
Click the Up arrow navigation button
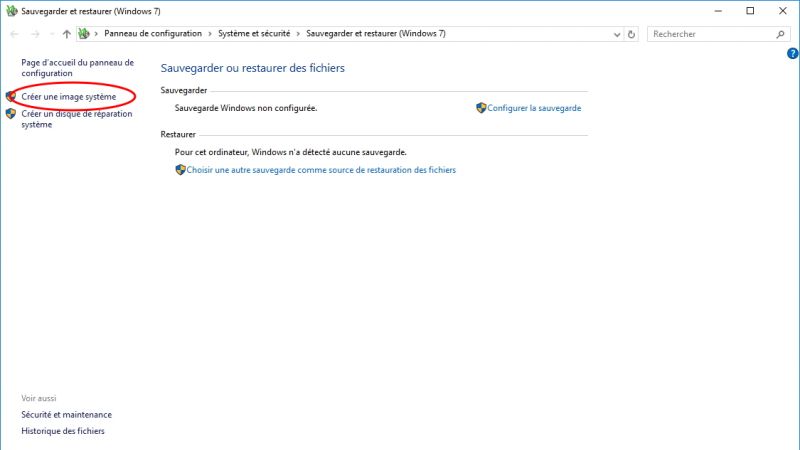click(x=66, y=34)
